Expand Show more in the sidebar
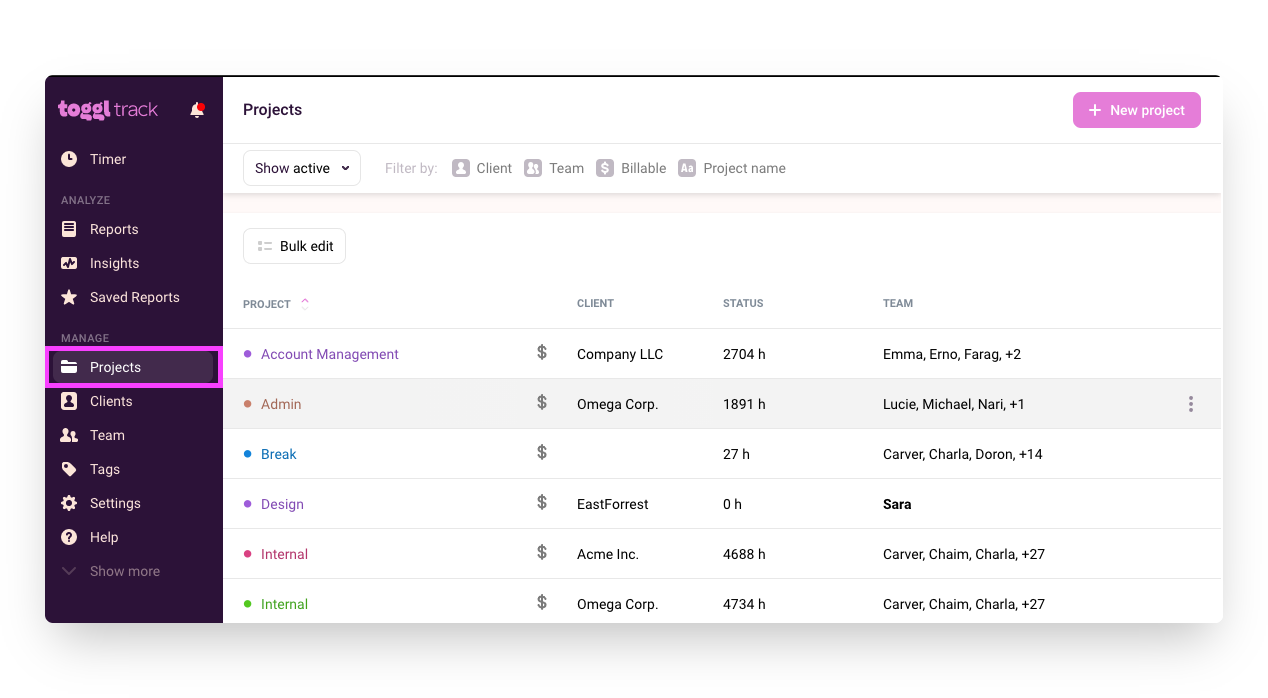The width and height of the screenshot is (1268, 698). click(124, 571)
